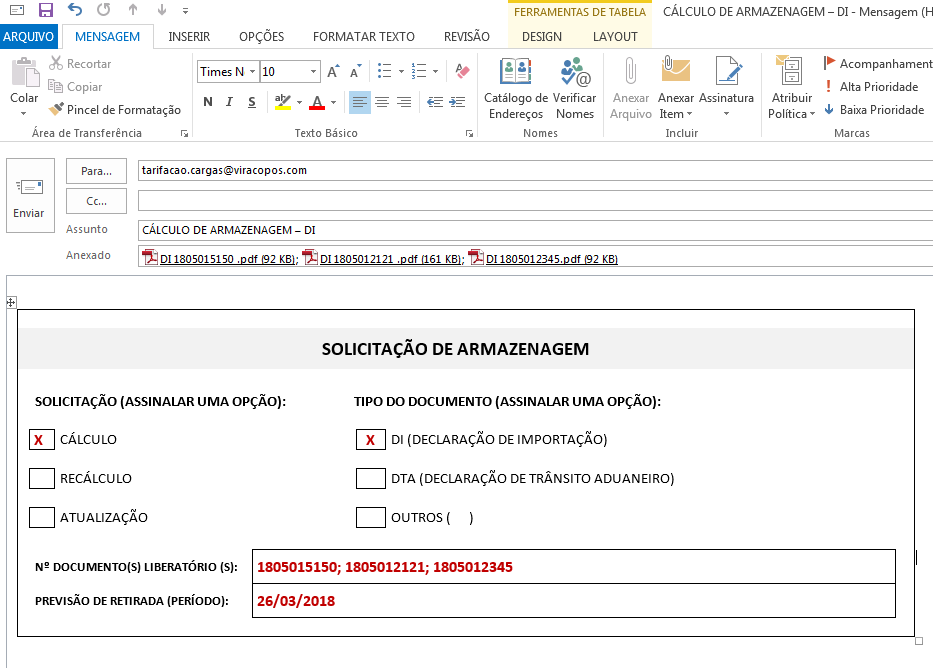This screenshot has width=933, height=668.
Task: Apply red font color
Action: pos(317,102)
